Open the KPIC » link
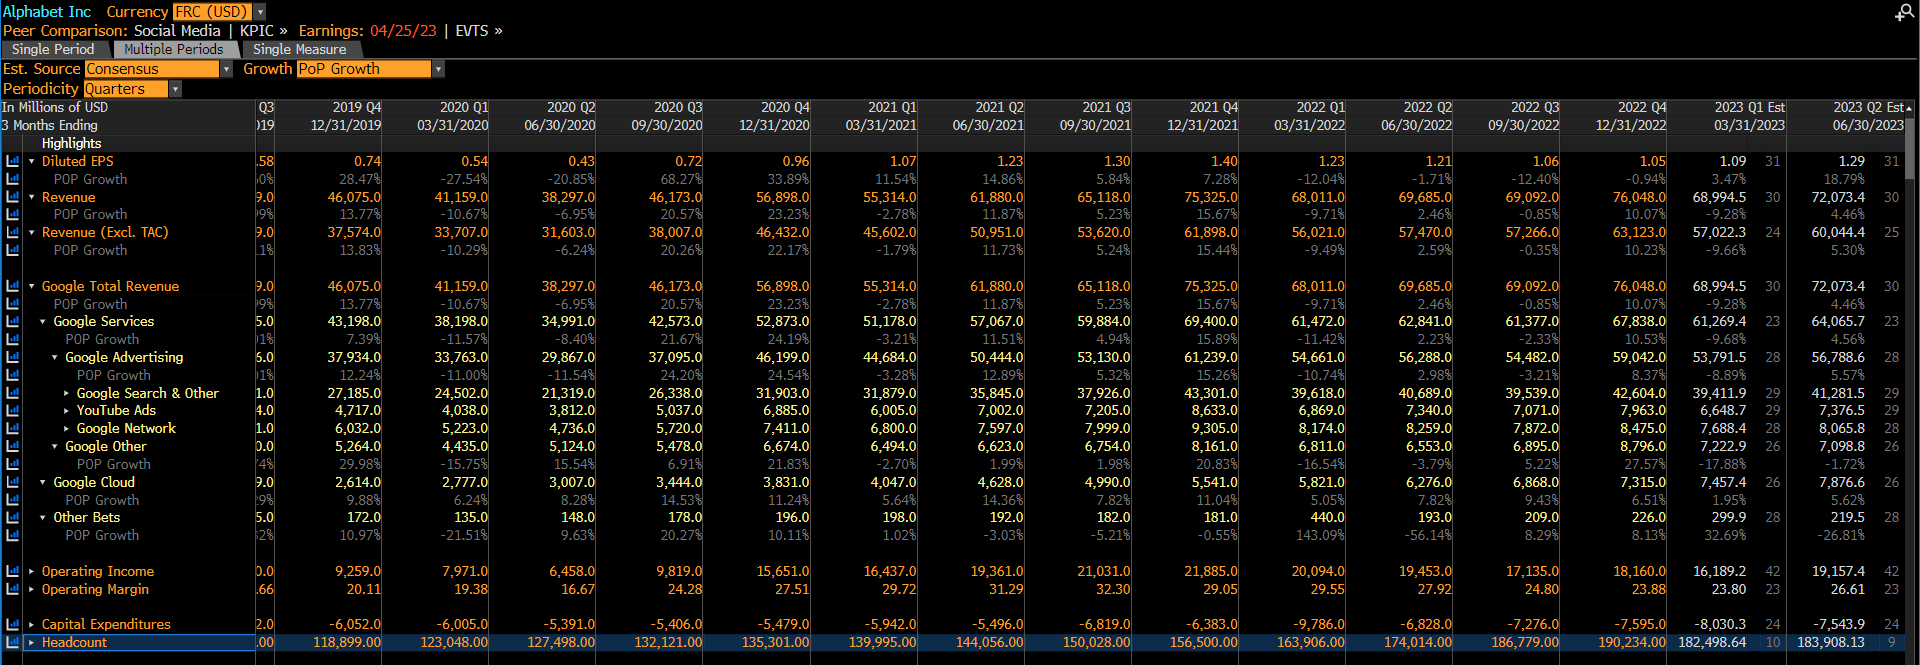Image resolution: width=1920 pixels, height=665 pixels. (263, 31)
